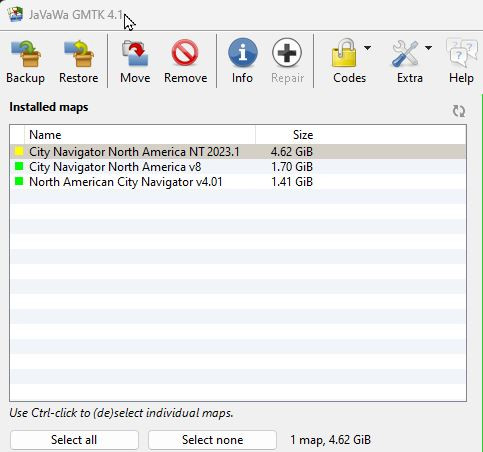
Task: Click the Ctrl-click hint text
Action: (121, 413)
